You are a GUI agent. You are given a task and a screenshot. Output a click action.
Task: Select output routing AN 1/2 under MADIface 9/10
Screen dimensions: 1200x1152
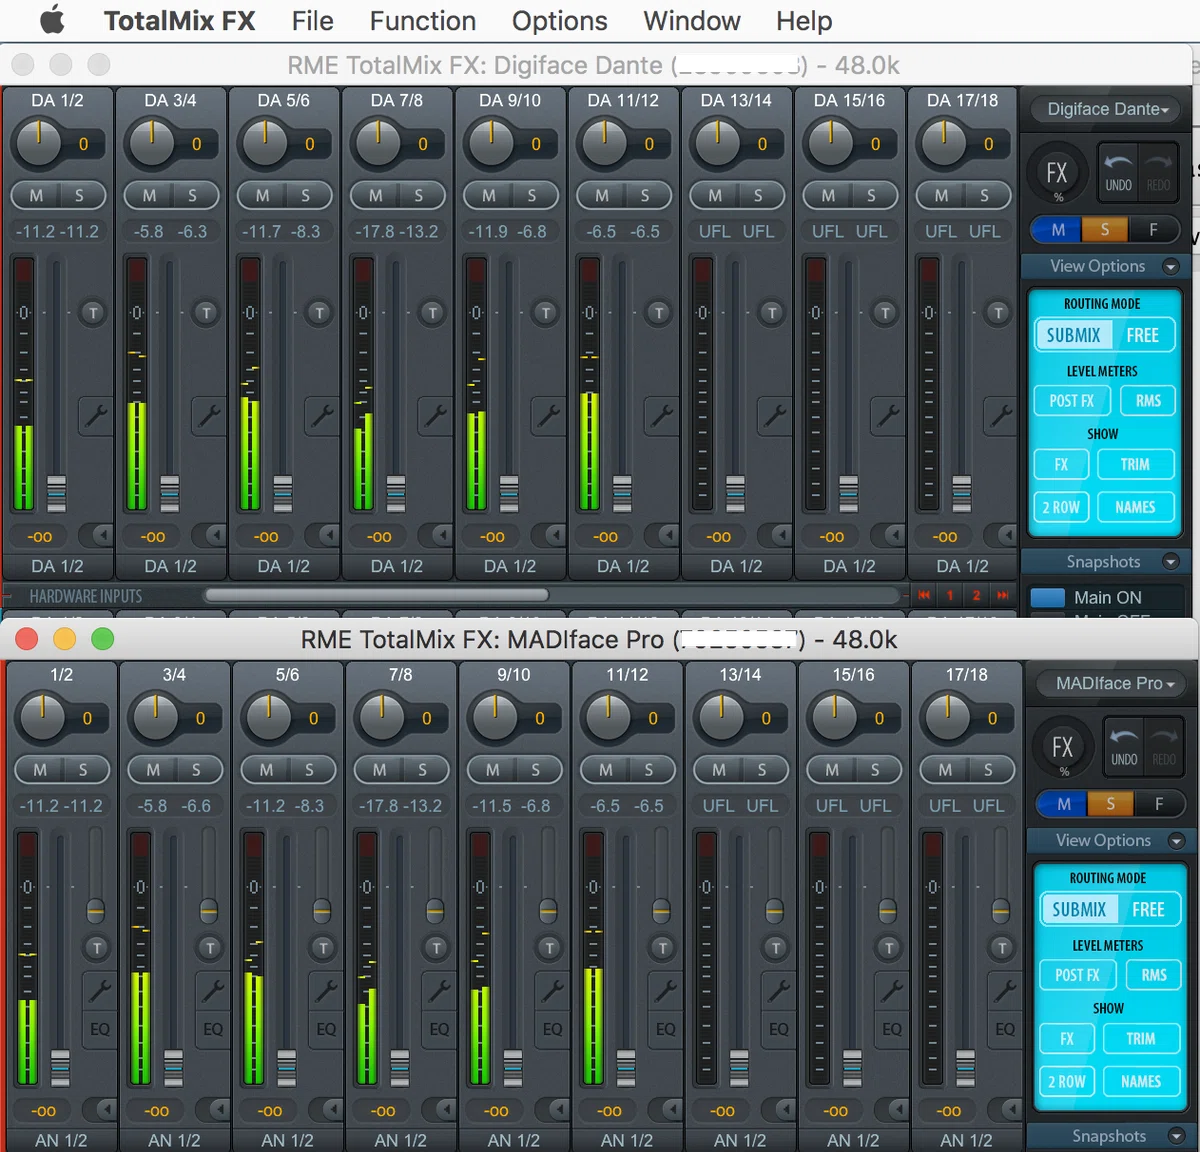click(514, 1140)
